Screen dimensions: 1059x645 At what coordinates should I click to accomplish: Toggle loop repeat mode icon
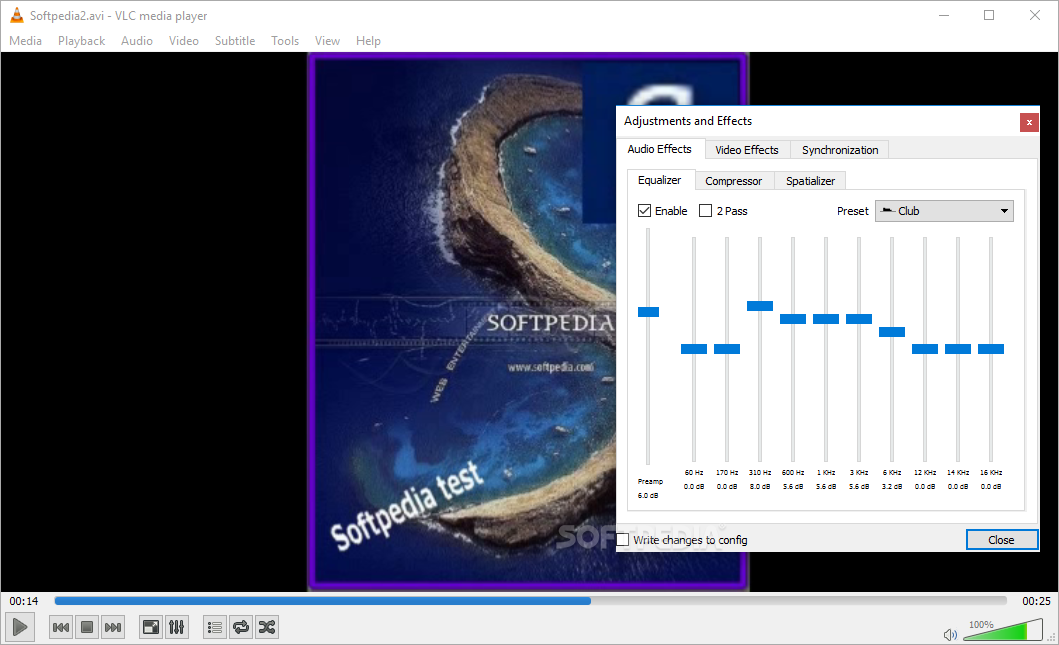click(x=240, y=627)
